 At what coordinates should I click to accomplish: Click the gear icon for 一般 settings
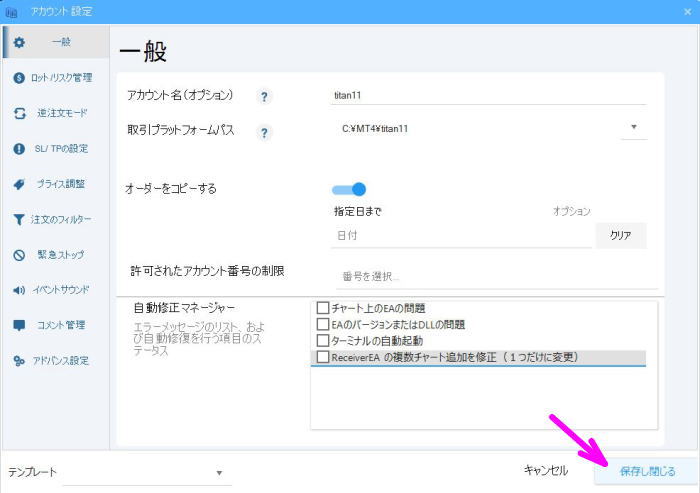pos(19,43)
